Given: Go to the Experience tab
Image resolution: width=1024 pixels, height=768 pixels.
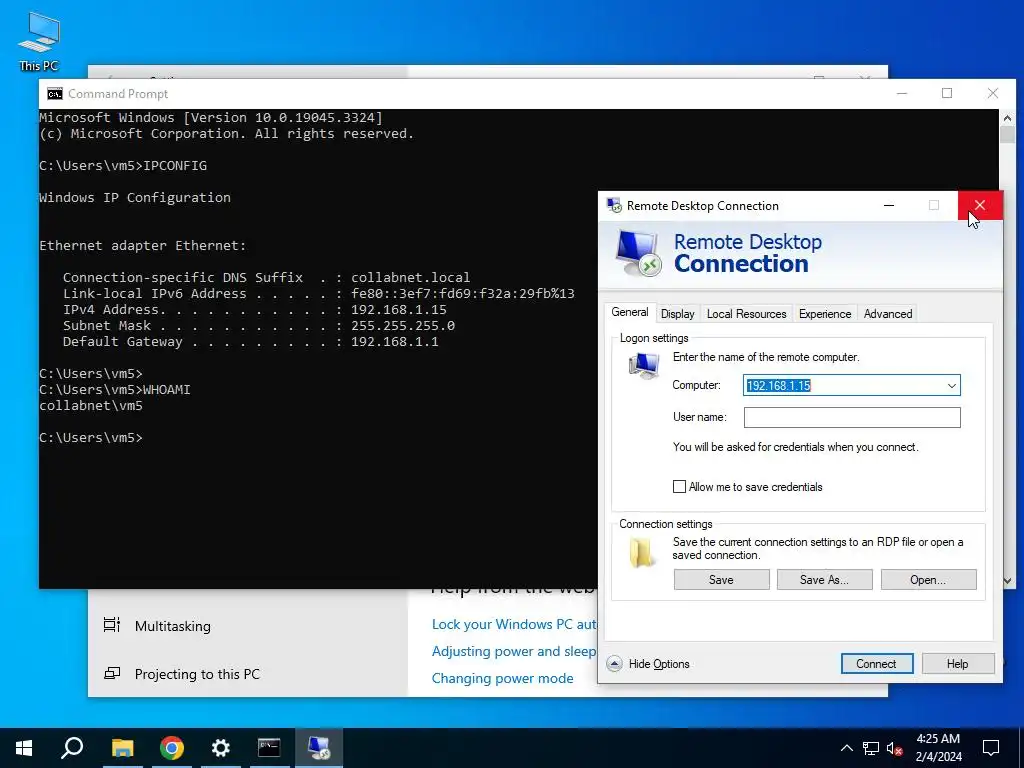Looking at the screenshot, I should 825,314.
